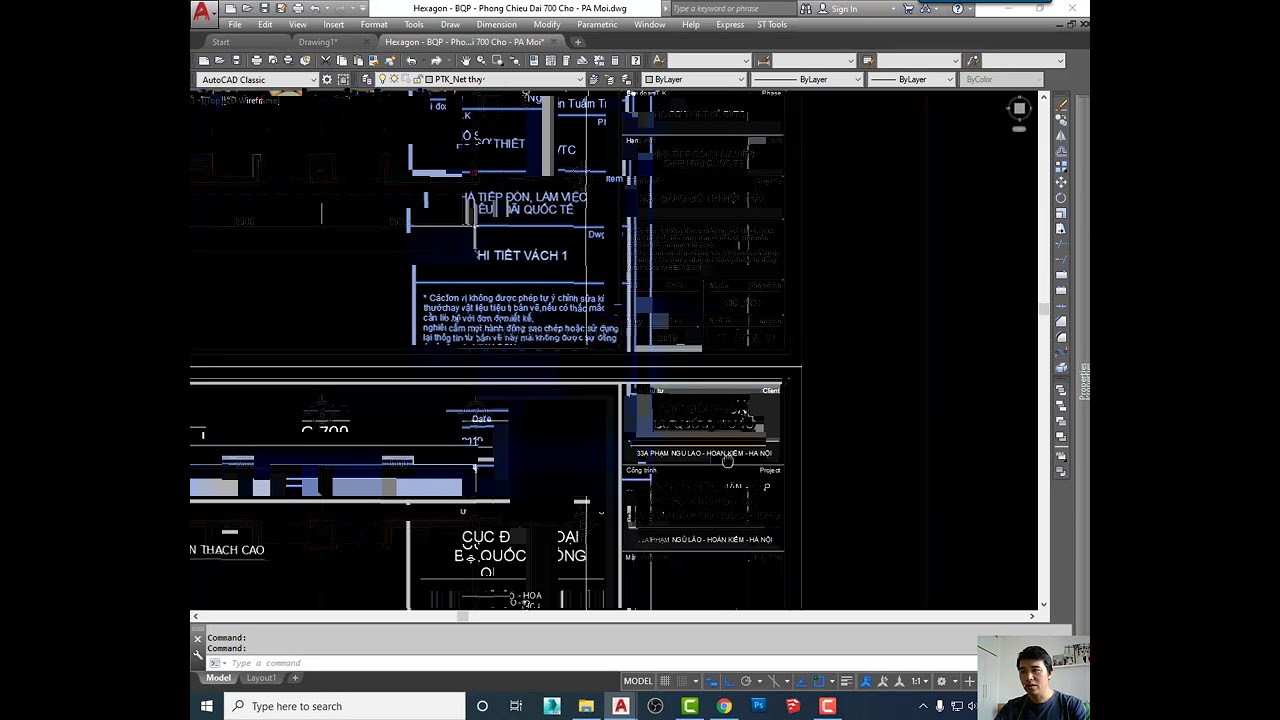The image size is (1280, 720).
Task: Click the Cut scissors icon in standard toolbar
Action: tap(326, 60)
